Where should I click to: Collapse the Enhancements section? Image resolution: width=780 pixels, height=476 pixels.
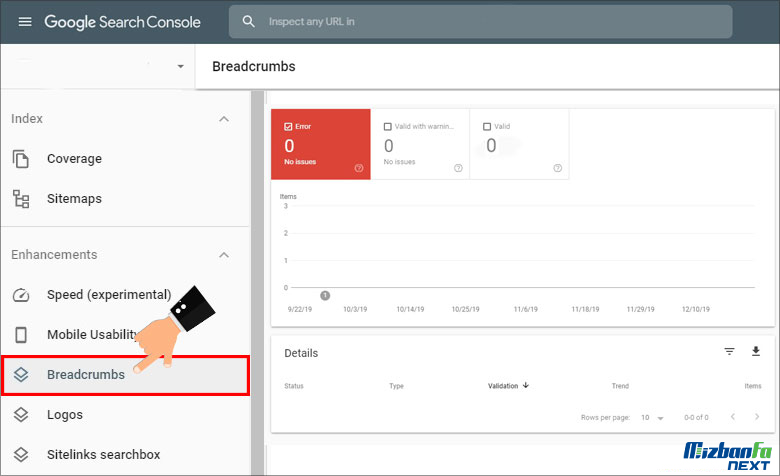[x=224, y=255]
